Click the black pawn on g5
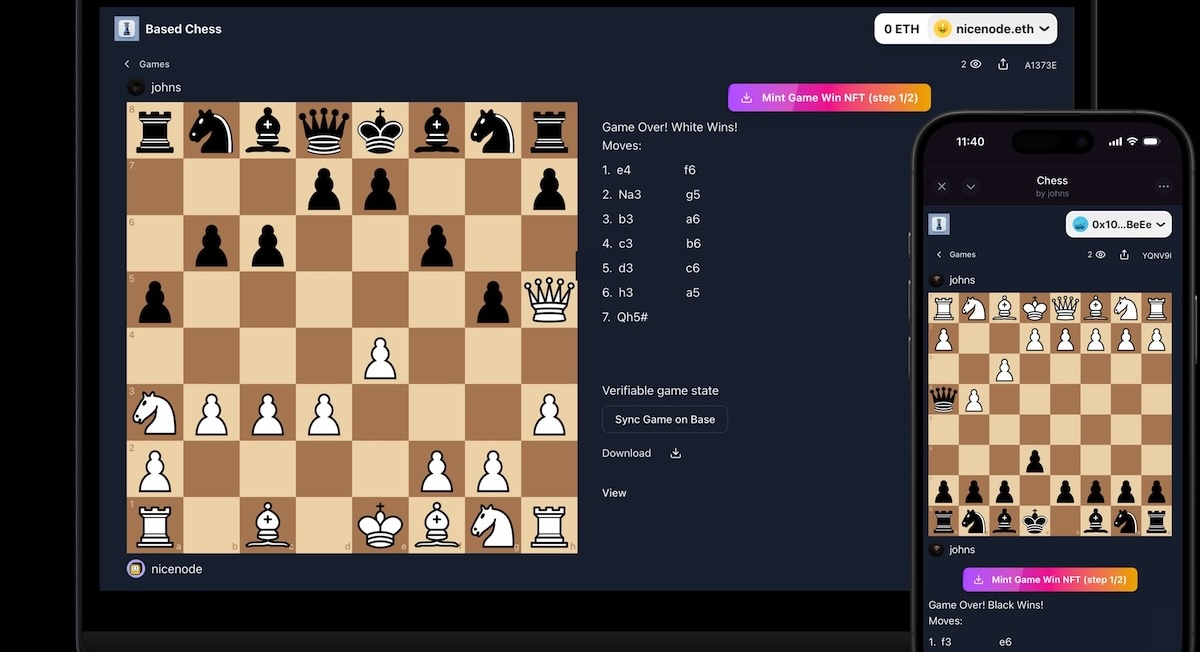This screenshot has width=1200, height=652. [493, 301]
